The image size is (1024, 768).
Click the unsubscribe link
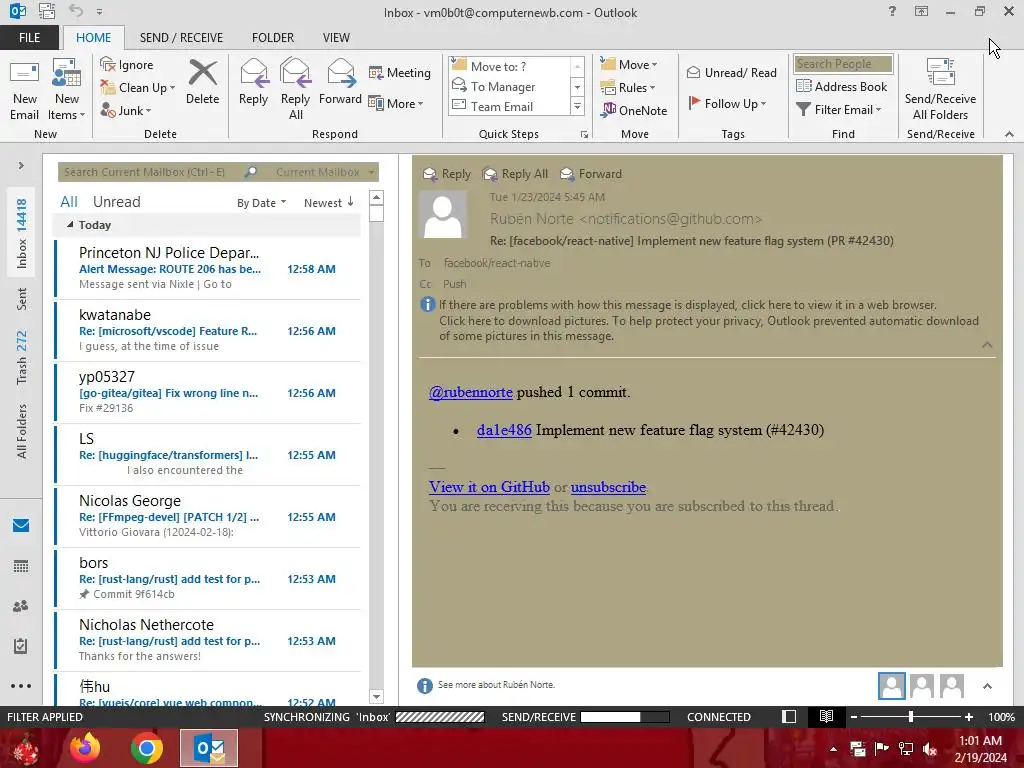608,487
